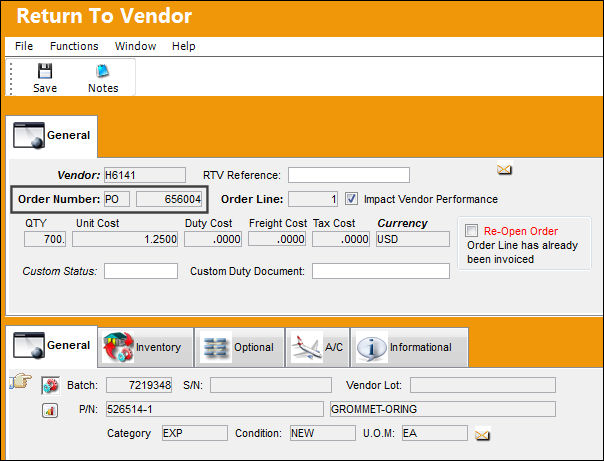The image size is (604, 461).
Task: Open Notes from the toolbar
Action: click(103, 79)
